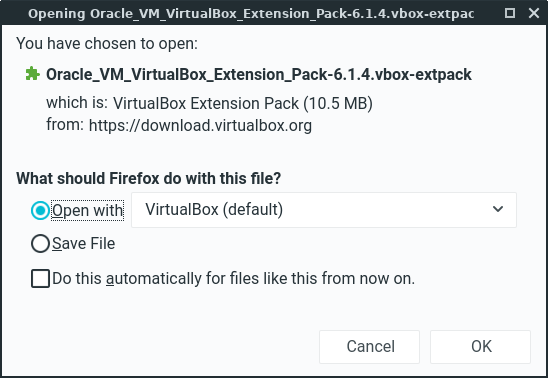548x378 pixels.
Task: Open the VirtualBox (default) application dropdown
Action: click(x=324, y=210)
